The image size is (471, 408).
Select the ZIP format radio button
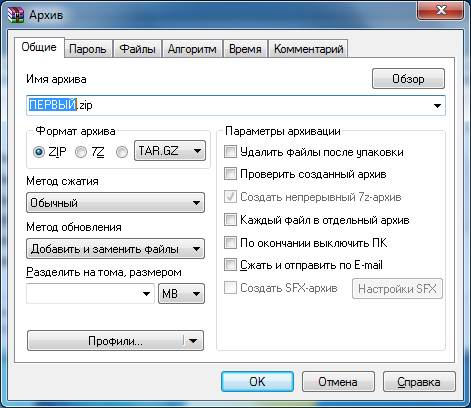39,152
